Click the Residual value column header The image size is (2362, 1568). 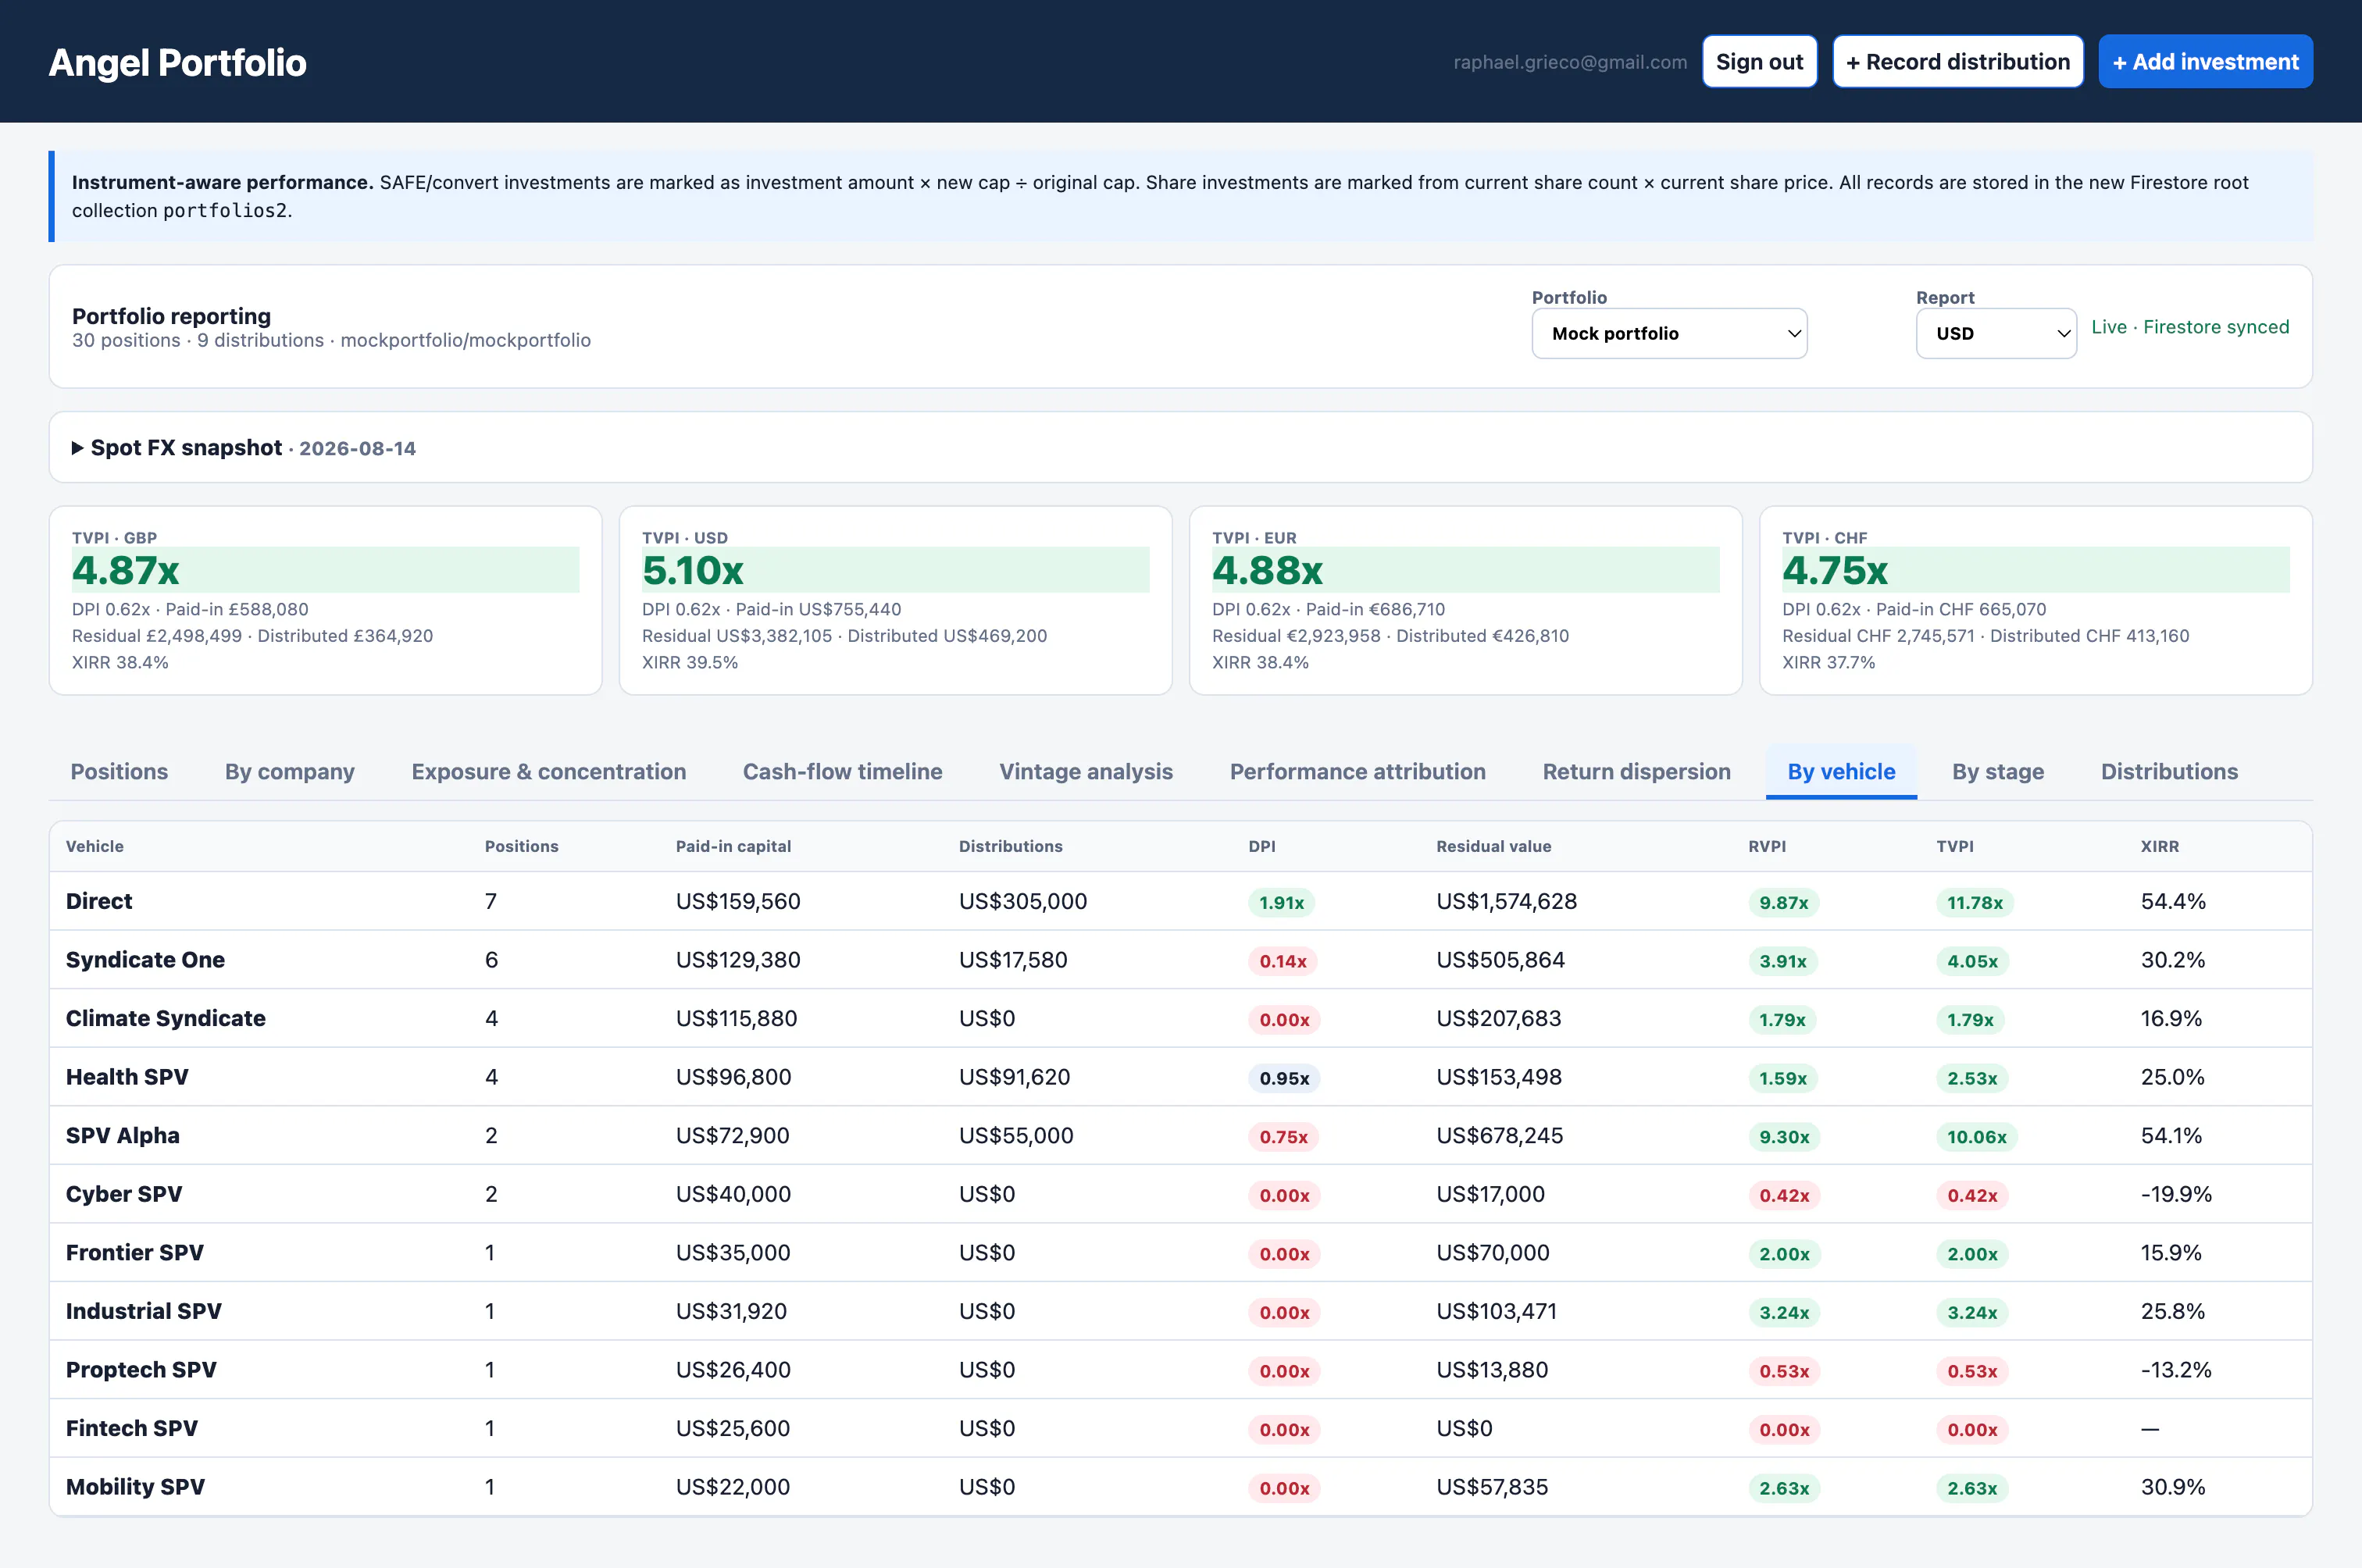(1493, 846)
